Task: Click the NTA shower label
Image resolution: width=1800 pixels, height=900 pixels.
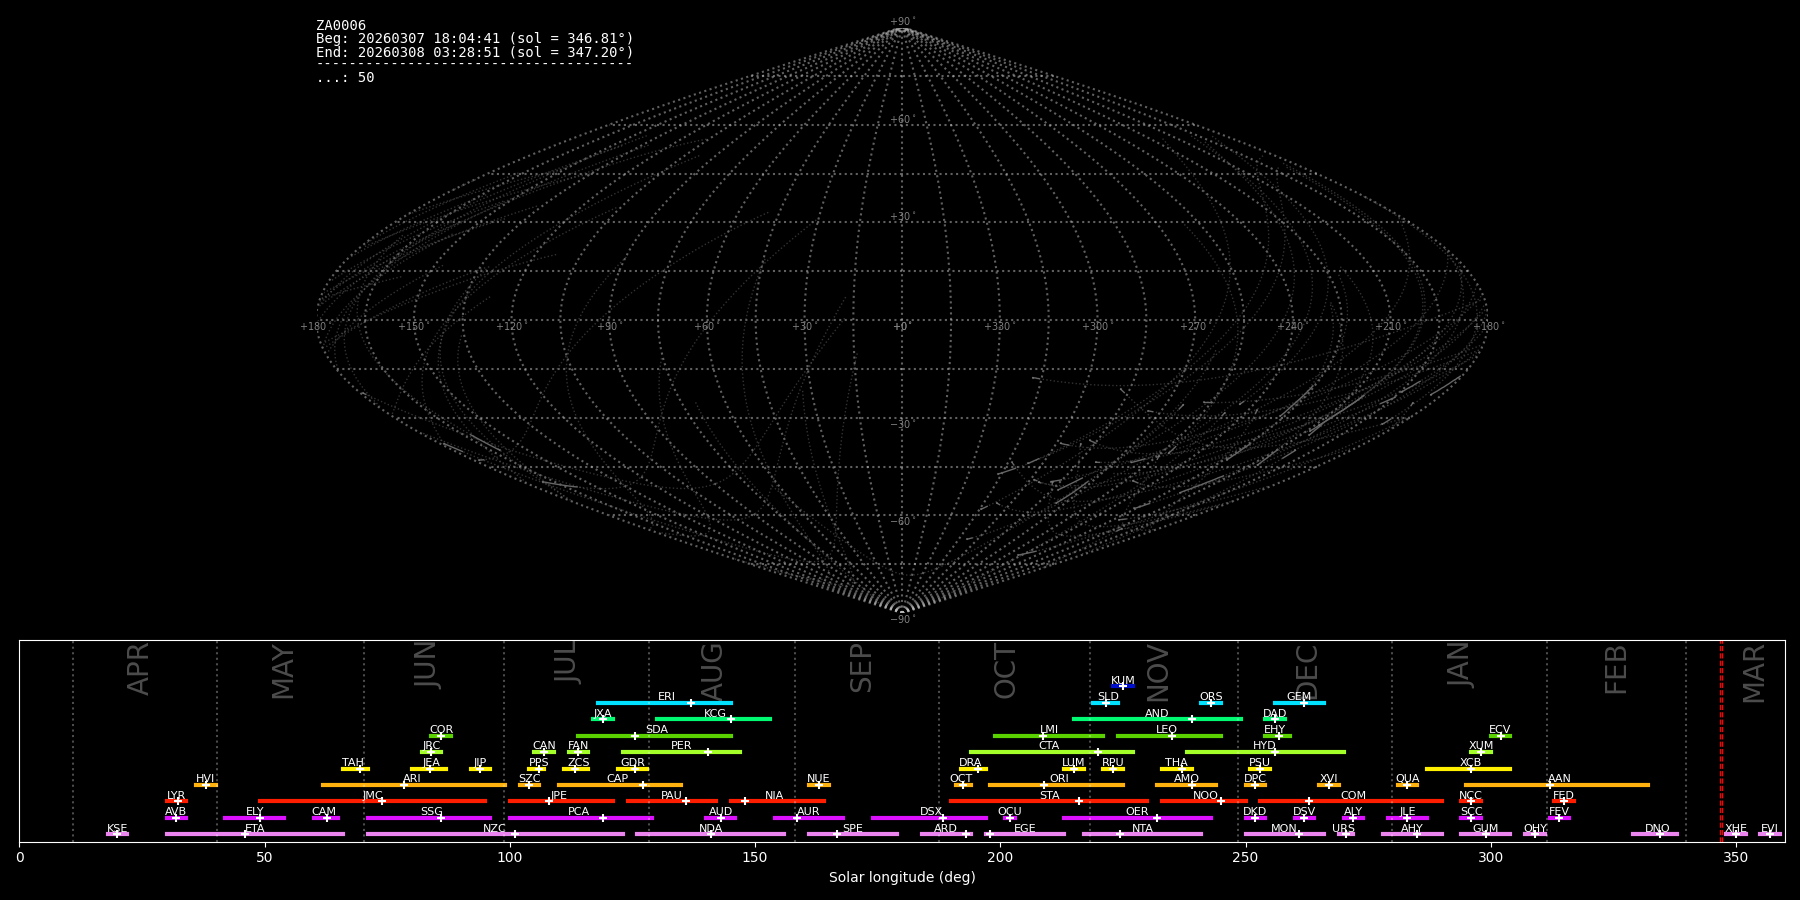Action: pos(1142,829)
